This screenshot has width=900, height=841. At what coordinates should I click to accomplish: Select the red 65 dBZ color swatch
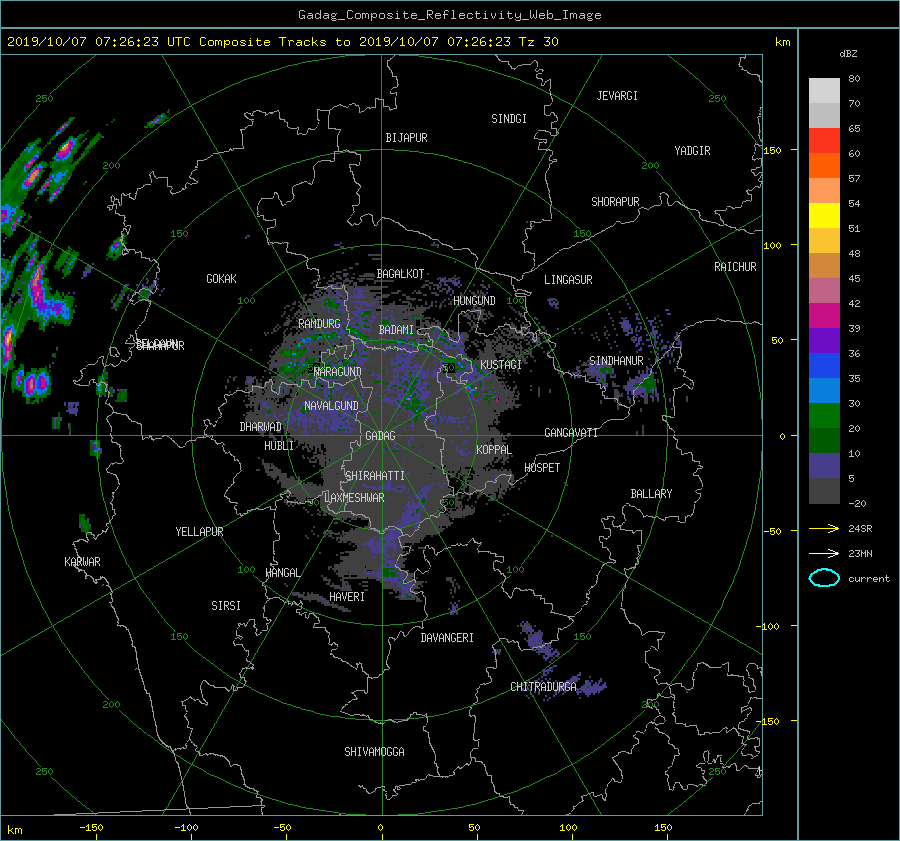pyautogui.click(x=824, y=140)
